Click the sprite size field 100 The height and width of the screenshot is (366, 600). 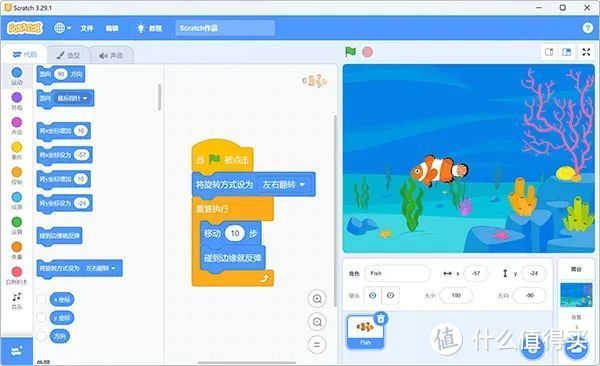tap(456, 296)
